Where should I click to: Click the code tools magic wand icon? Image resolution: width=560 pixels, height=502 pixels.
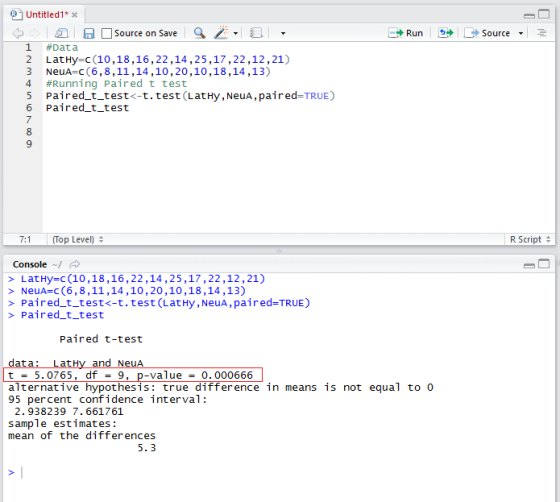click(221, 32)
